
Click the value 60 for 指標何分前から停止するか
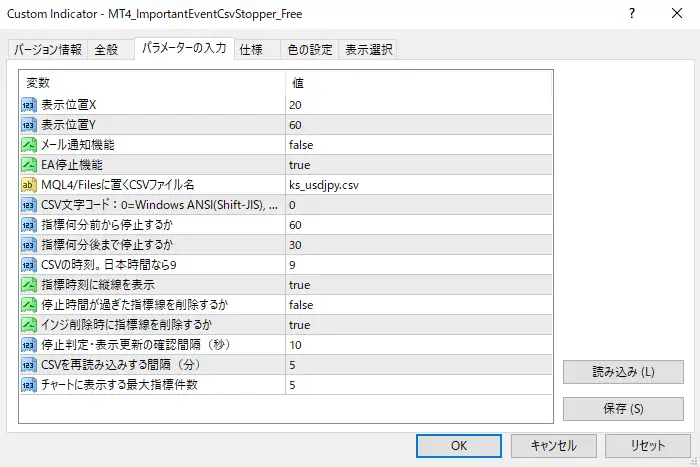[295, 225]
